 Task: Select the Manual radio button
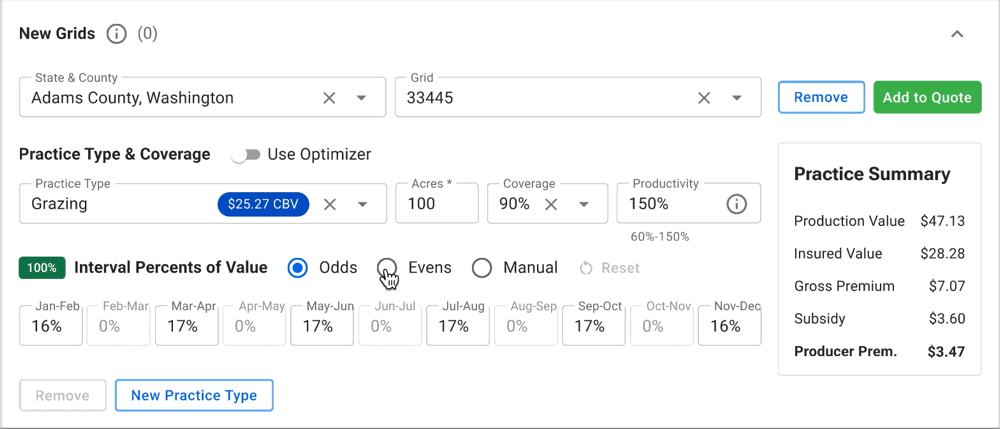(x=482, y=268)
